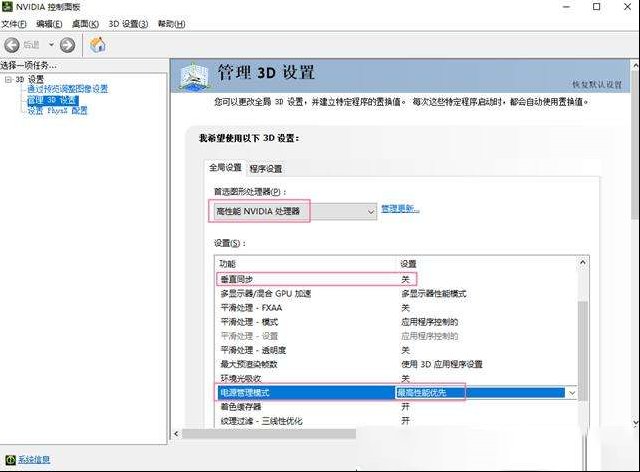Image resolution: width=640 pixels, height=472 pixels.
Task: Select 设置 PhysX 配置 tree item
Action: pos(57,111)
